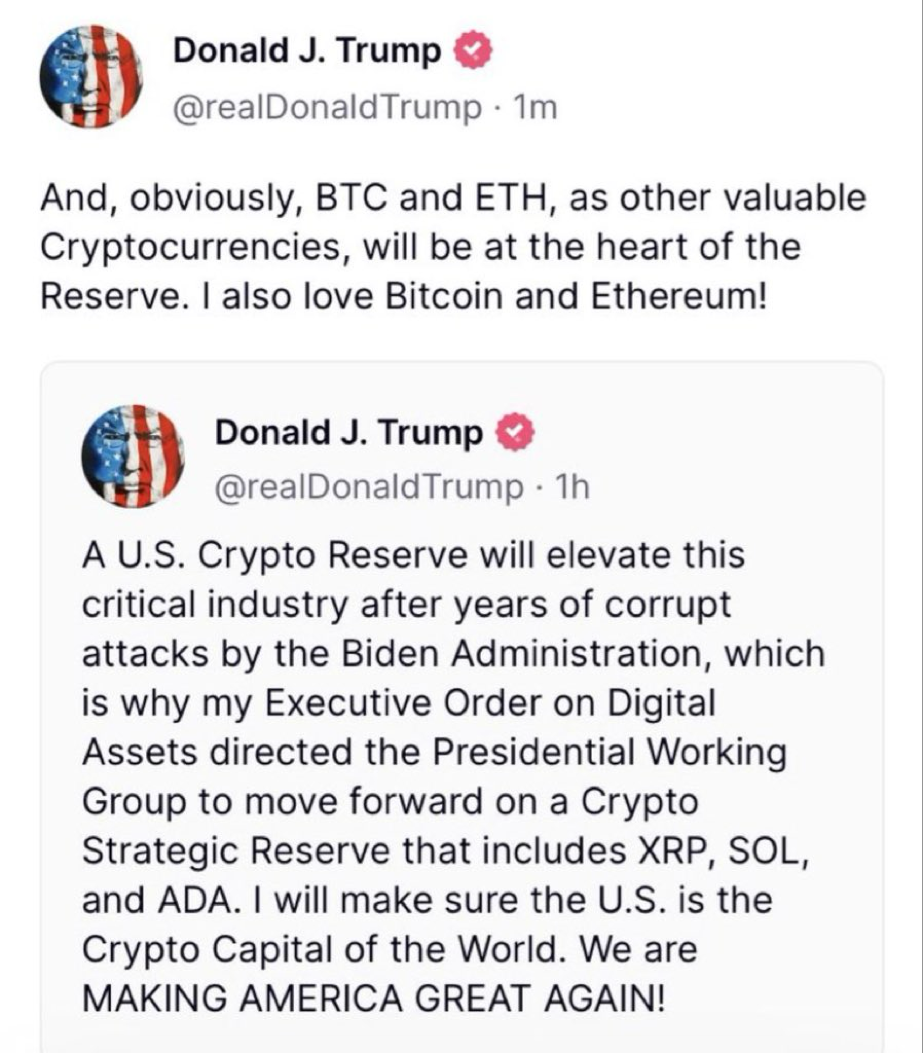Click "Group to move forward on a Crypto" line
The width and height of the screenshot is (923, 1053).
point(389,802)
